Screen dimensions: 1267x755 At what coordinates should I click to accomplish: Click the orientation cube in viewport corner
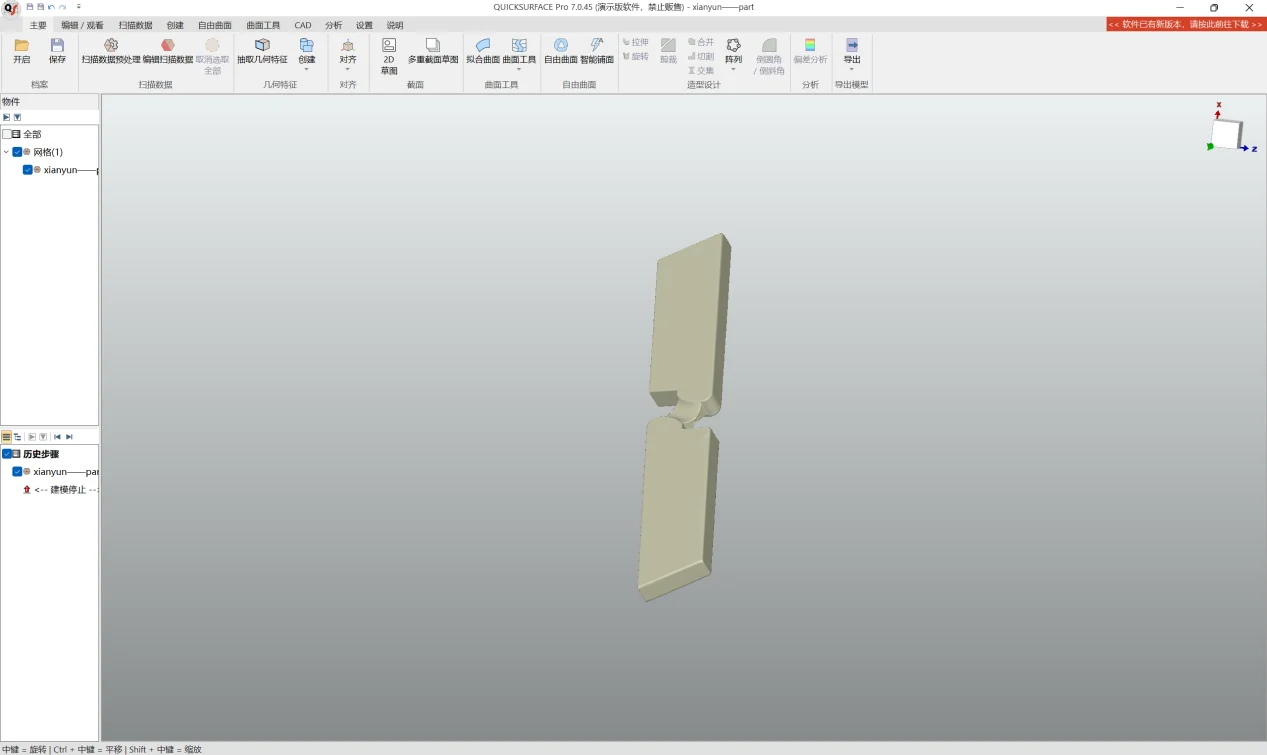1226,134
